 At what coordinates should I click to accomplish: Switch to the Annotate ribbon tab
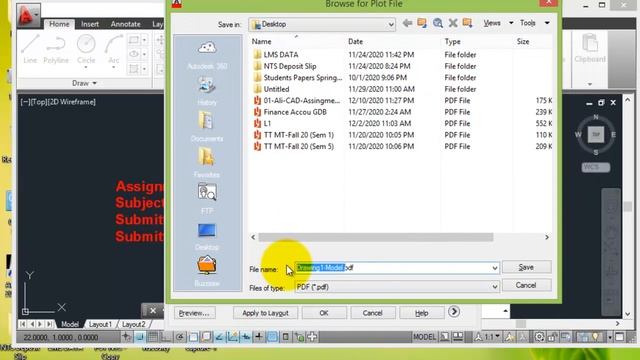125,24
